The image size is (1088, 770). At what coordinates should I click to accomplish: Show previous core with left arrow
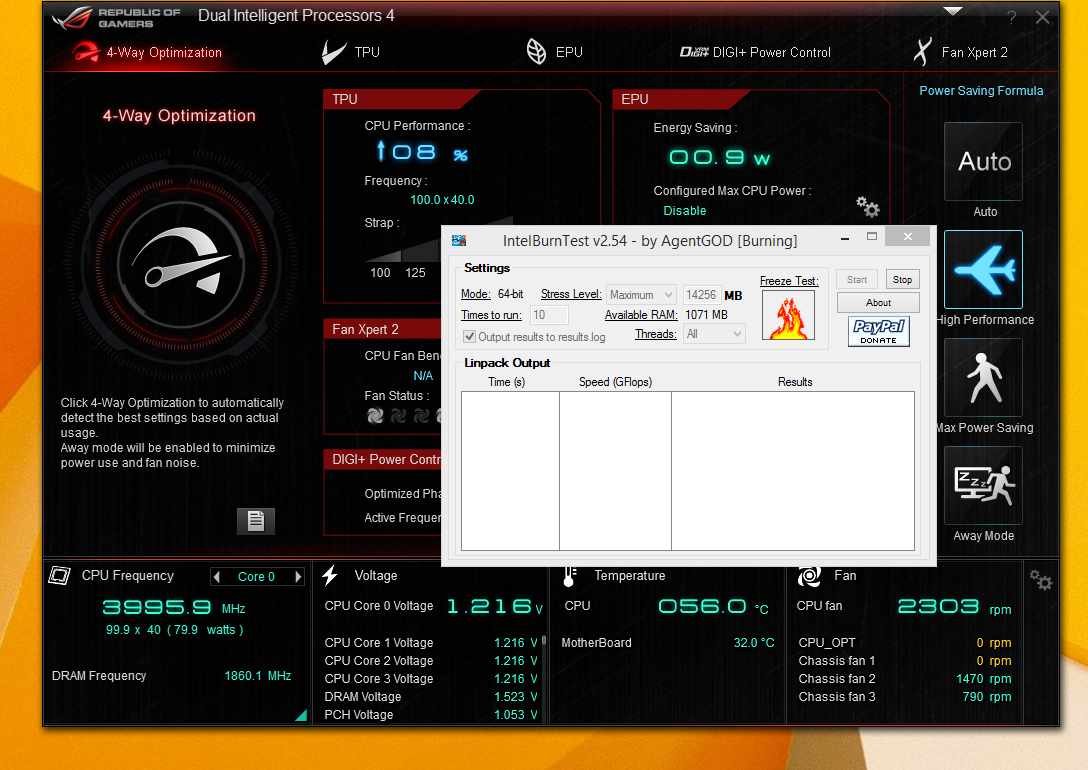click(x=217, y=576)
